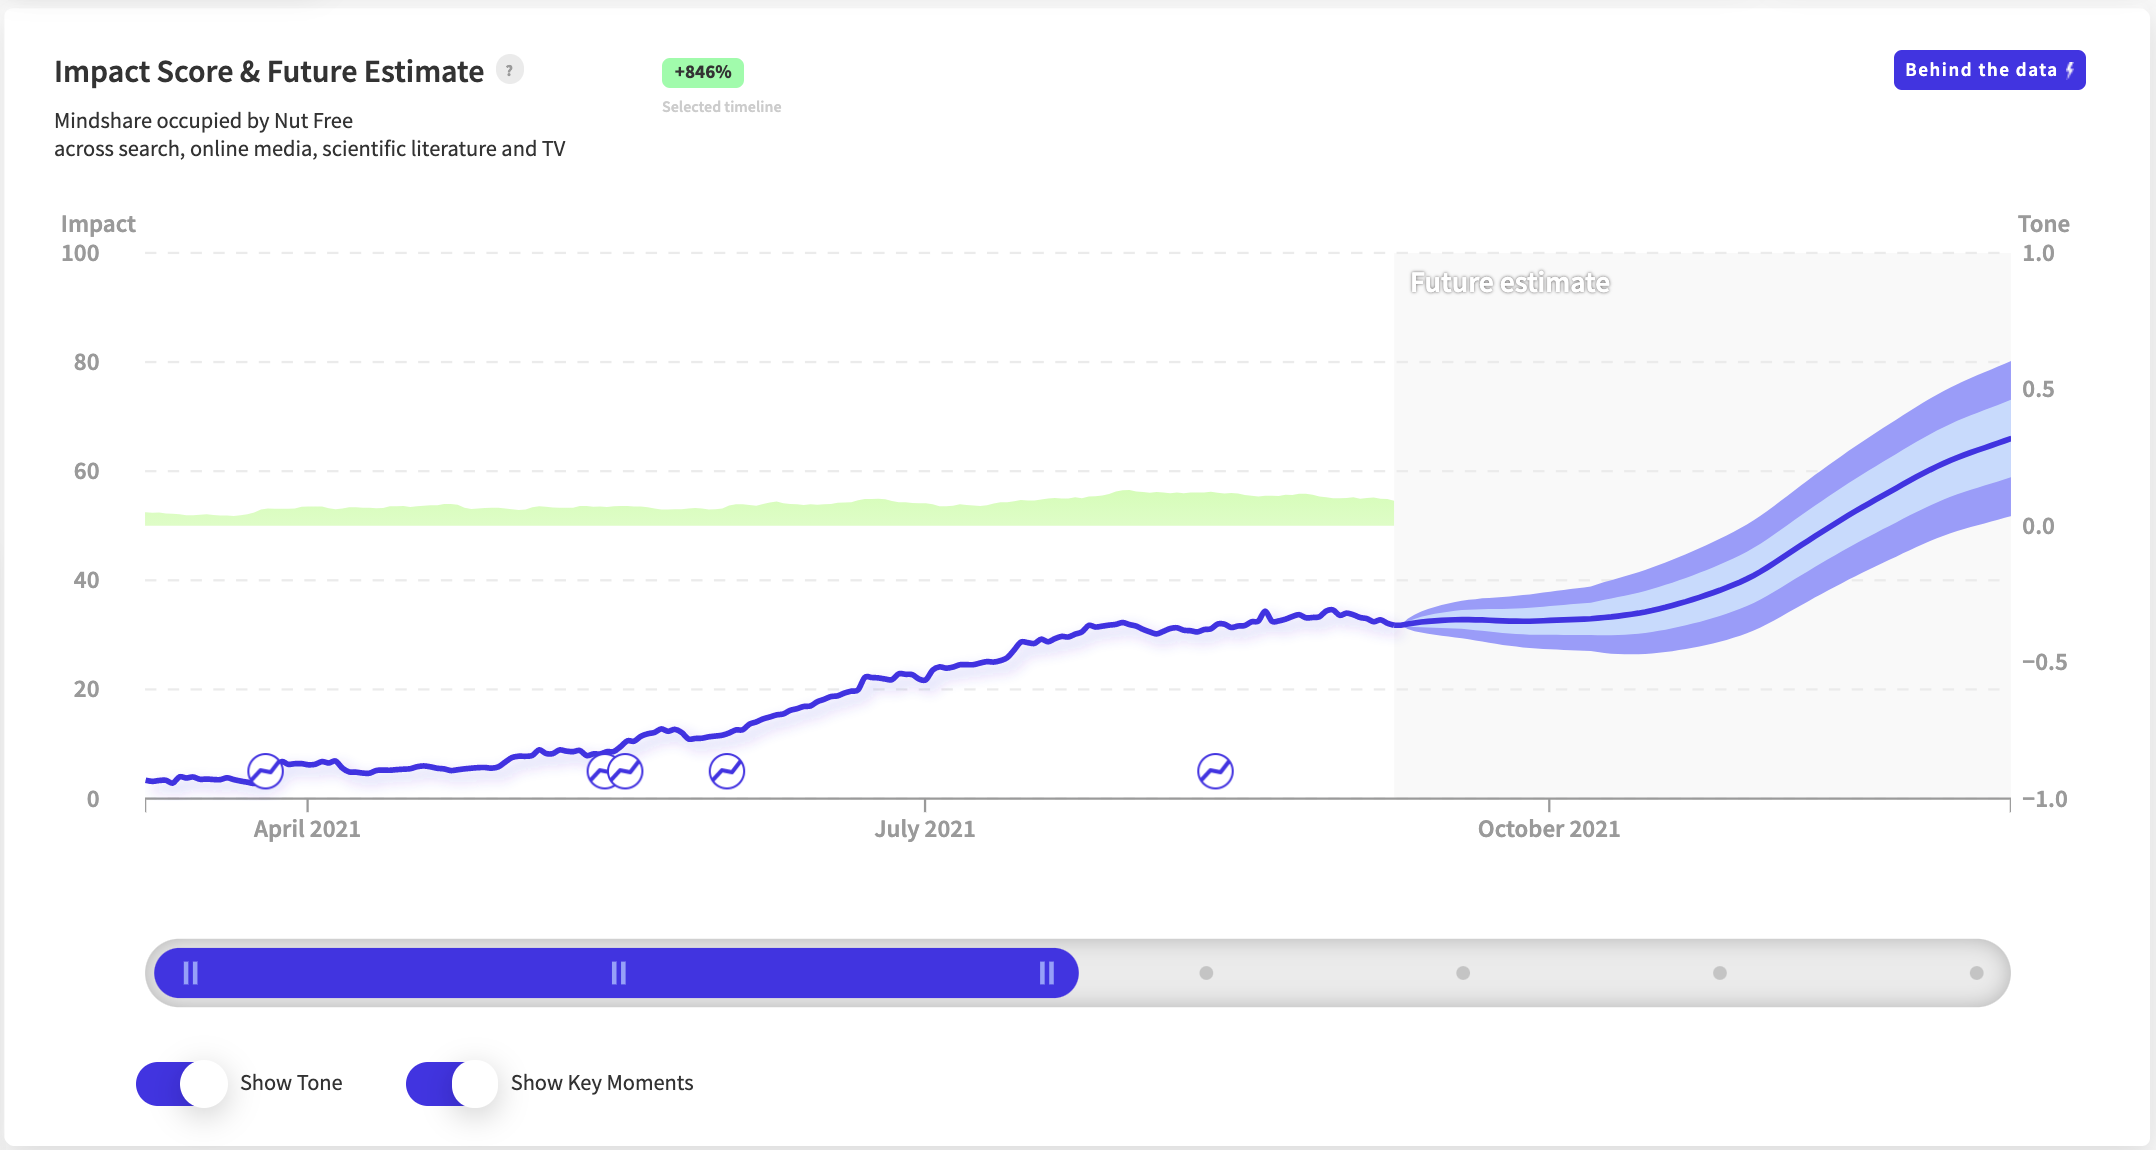Click the rightmost of the two overlapping markers
2156x1150 pixels.
tap(629, 771)
